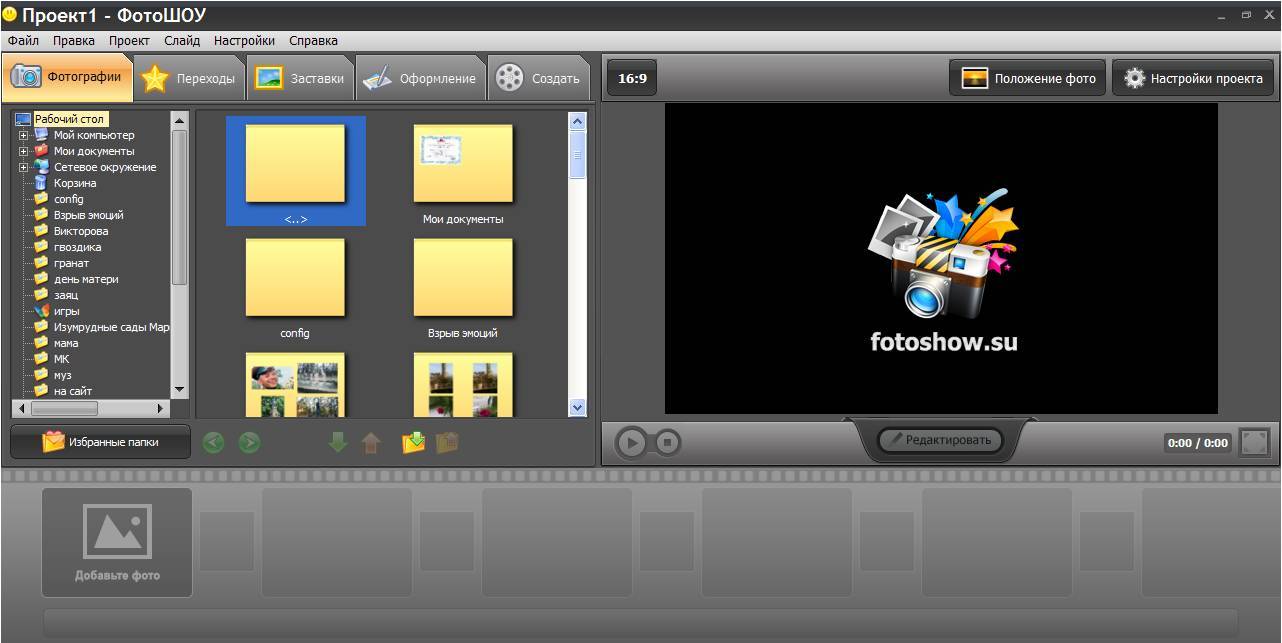Open the Переходы tab

click(x=190, y=78)
